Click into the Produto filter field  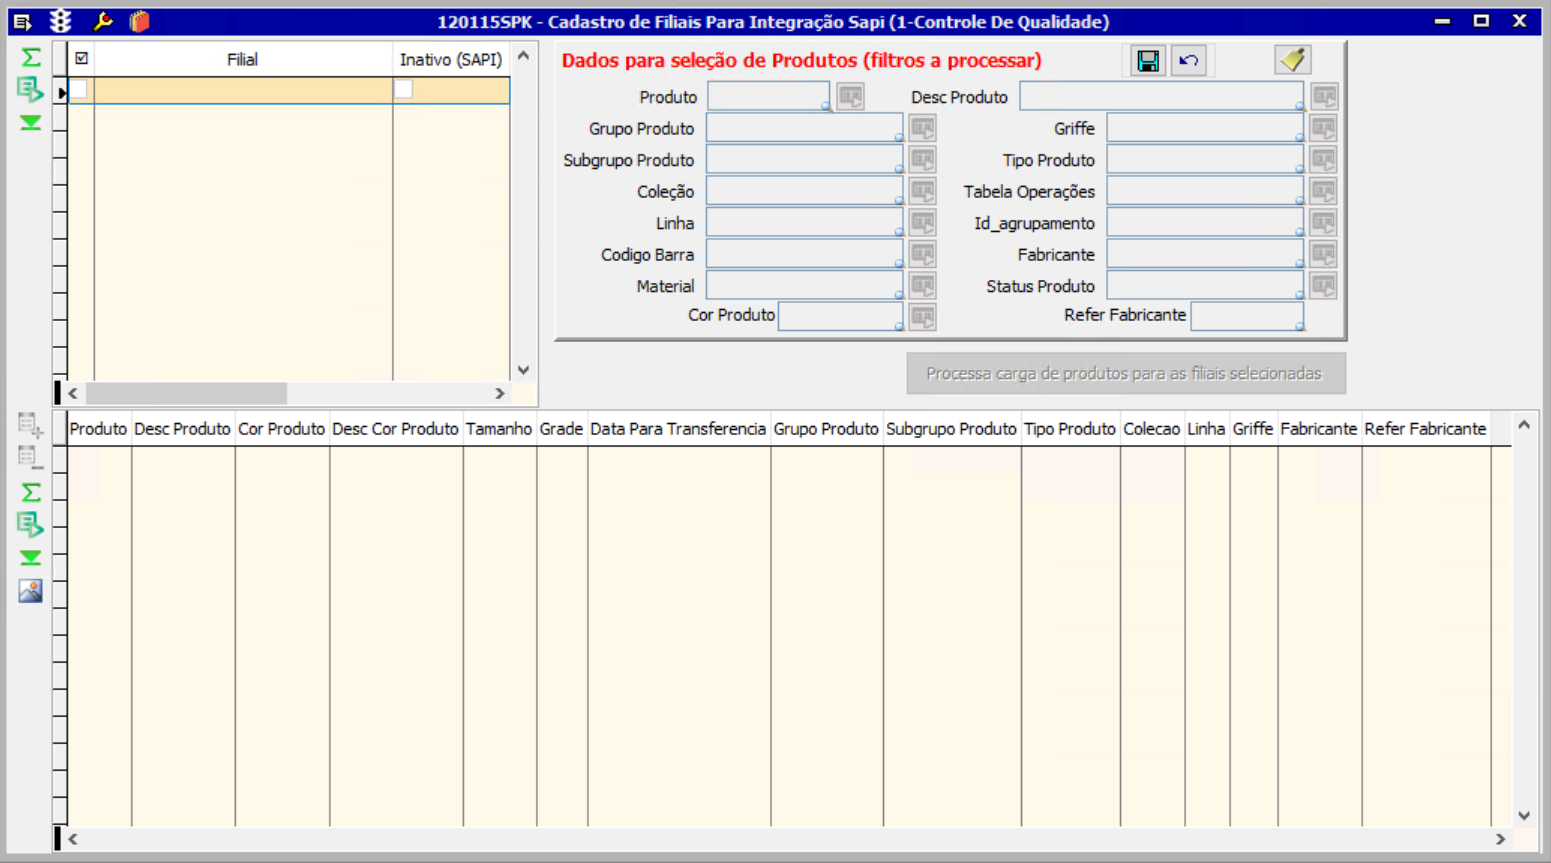[768, 96]
